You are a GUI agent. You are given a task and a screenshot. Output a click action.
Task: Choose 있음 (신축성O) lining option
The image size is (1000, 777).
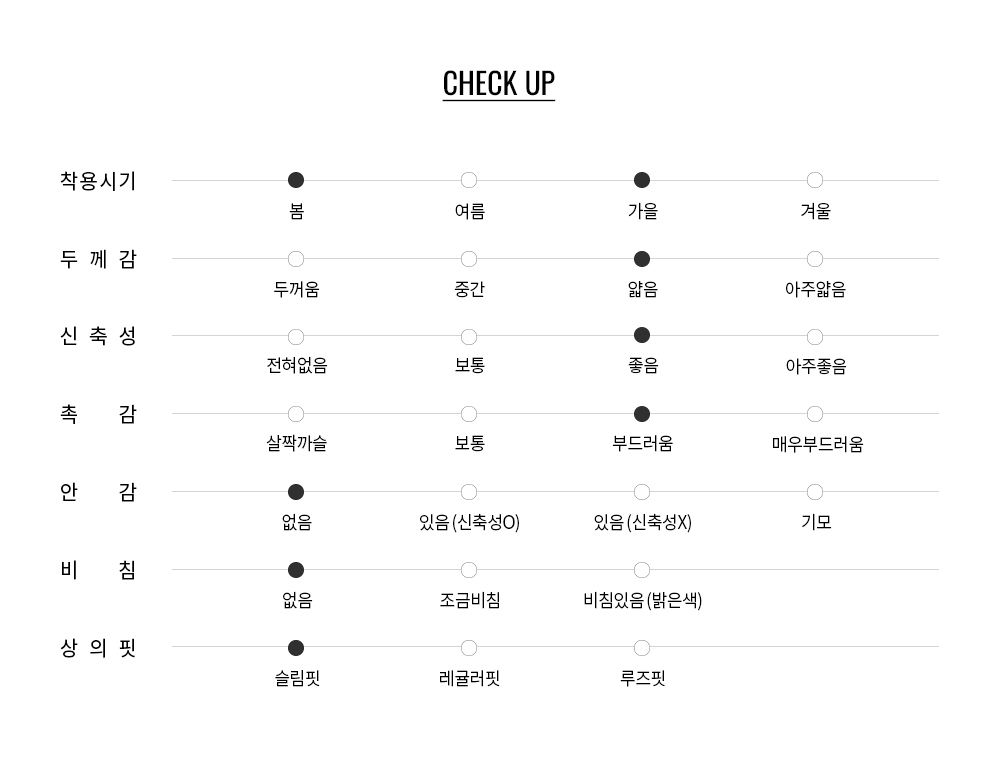(469, 492)
